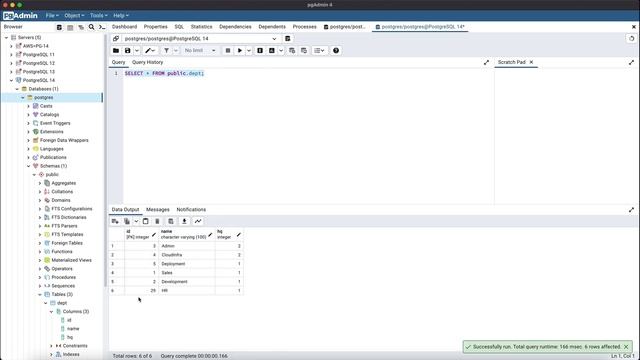Click the Explain query icon
This screenshot has width=640, height=360.
point(260,51)
